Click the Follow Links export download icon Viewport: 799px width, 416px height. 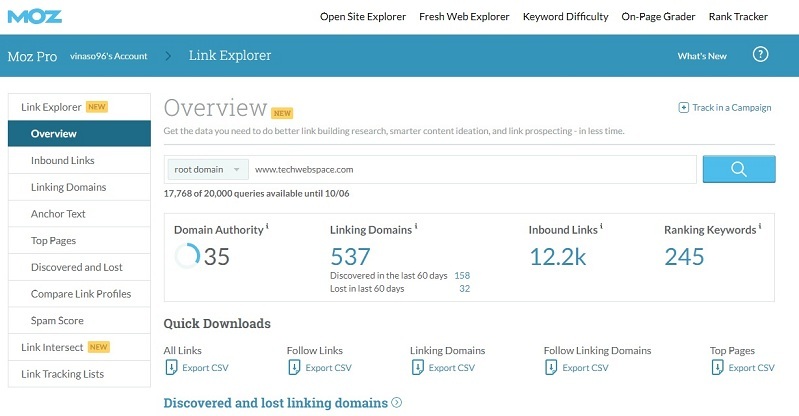point(293,368)
